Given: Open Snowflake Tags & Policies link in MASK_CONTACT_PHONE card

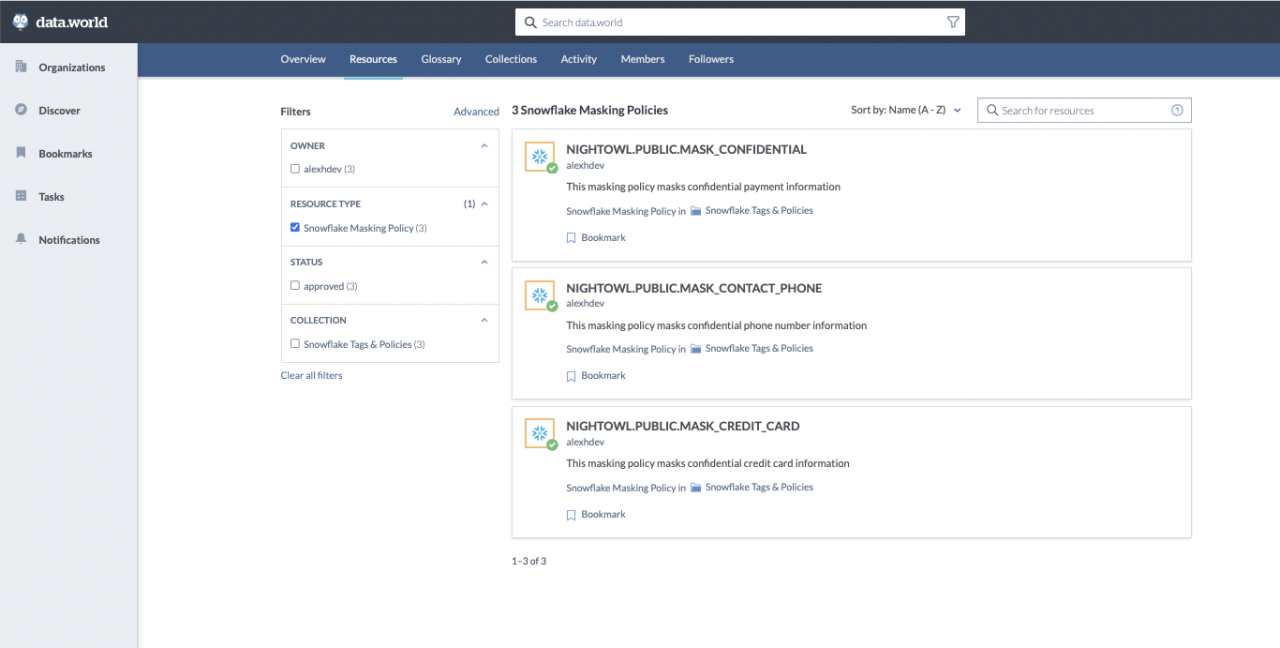Looking at the screenshot, I should click(759, 349).
